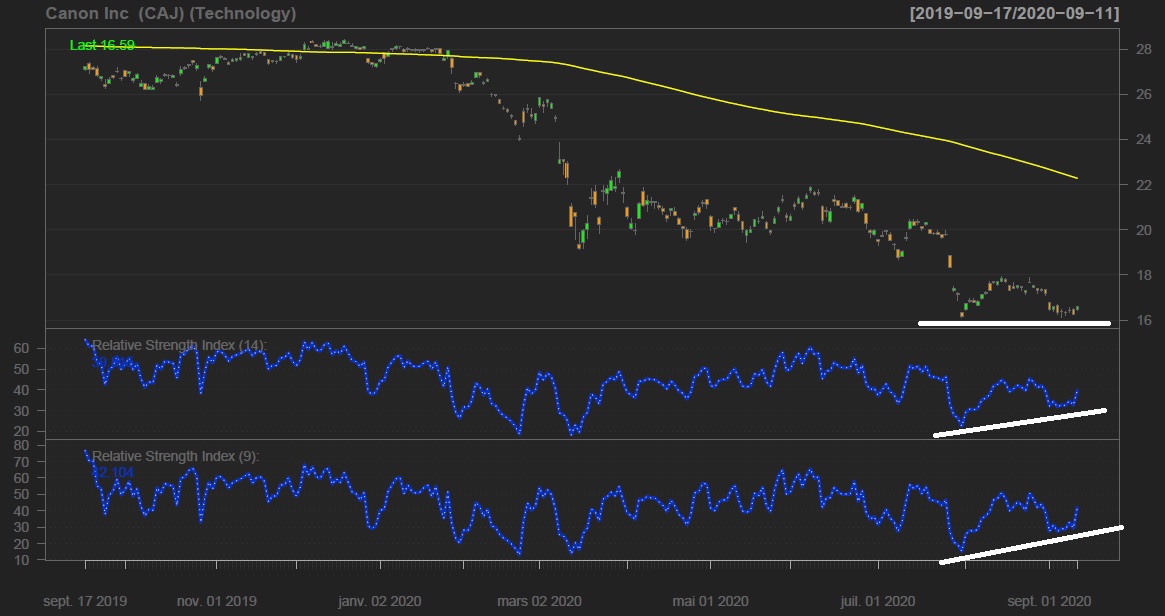Image resolution: width=1165 pixels, height=616 pixels.
Task: Select the 2019-09-17/2020-09-11 date range label
Action: click(x=1013, y=14)
